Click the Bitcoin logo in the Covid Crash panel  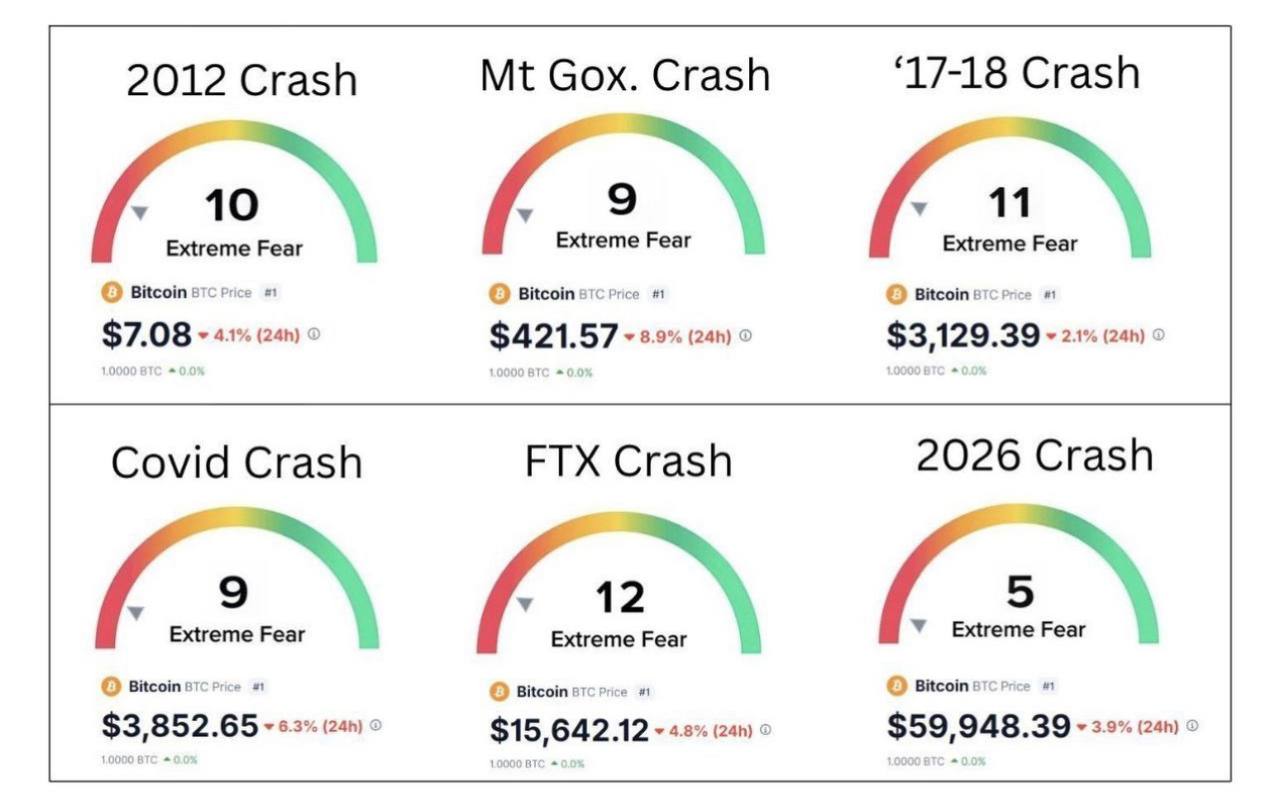[x=111, y=687]
